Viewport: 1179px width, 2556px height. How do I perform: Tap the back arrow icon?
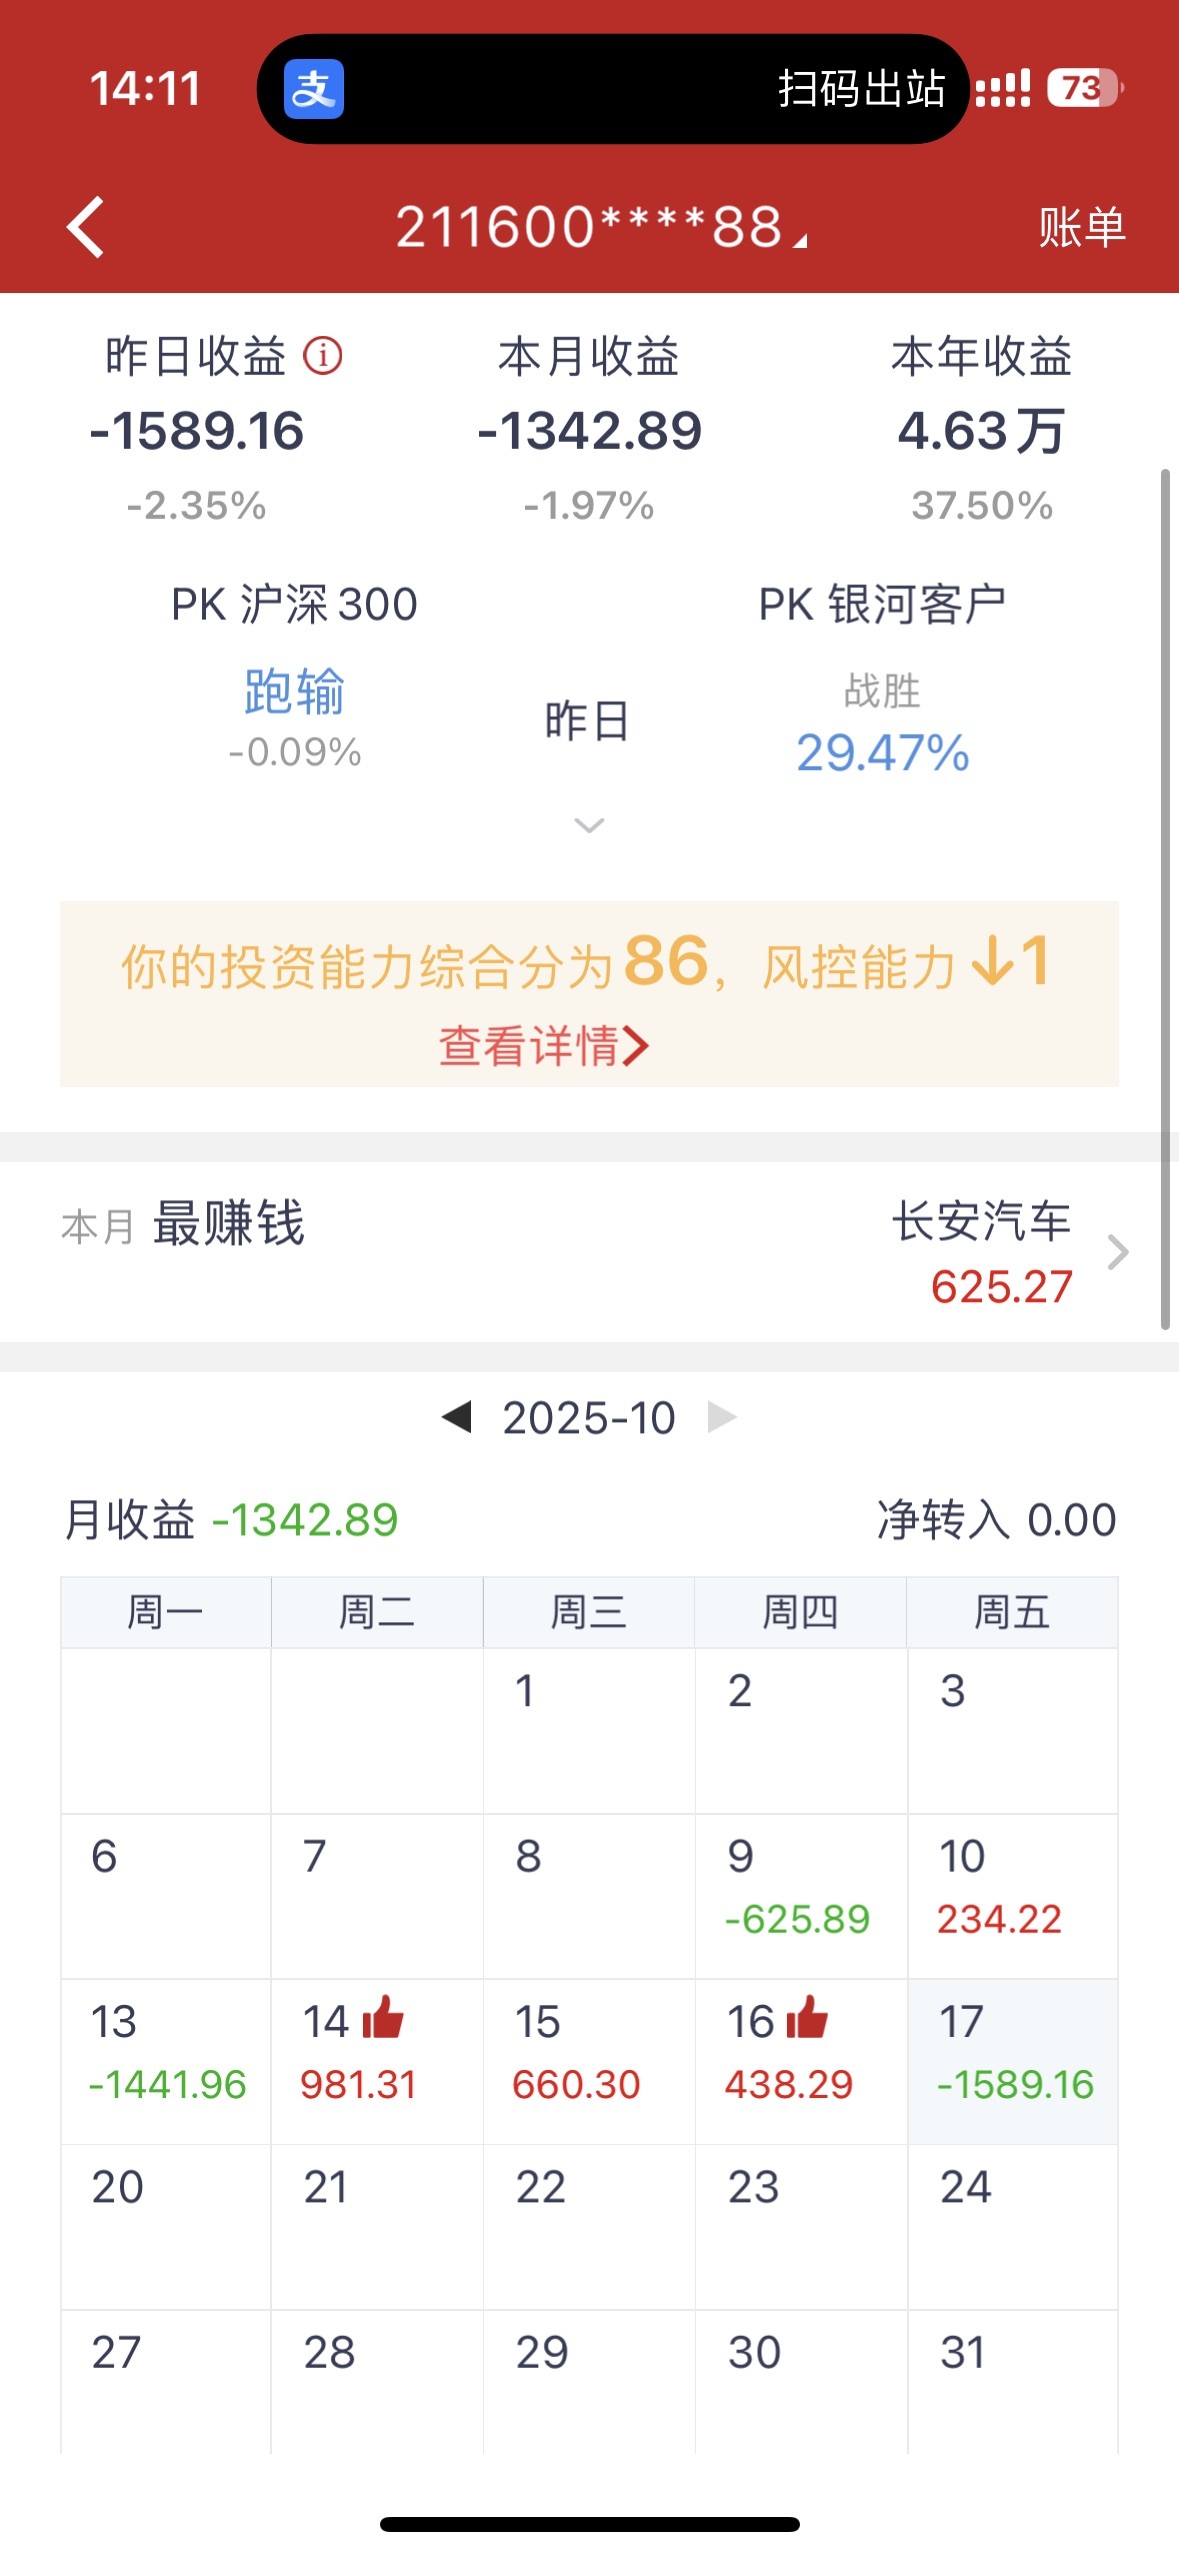86,227
